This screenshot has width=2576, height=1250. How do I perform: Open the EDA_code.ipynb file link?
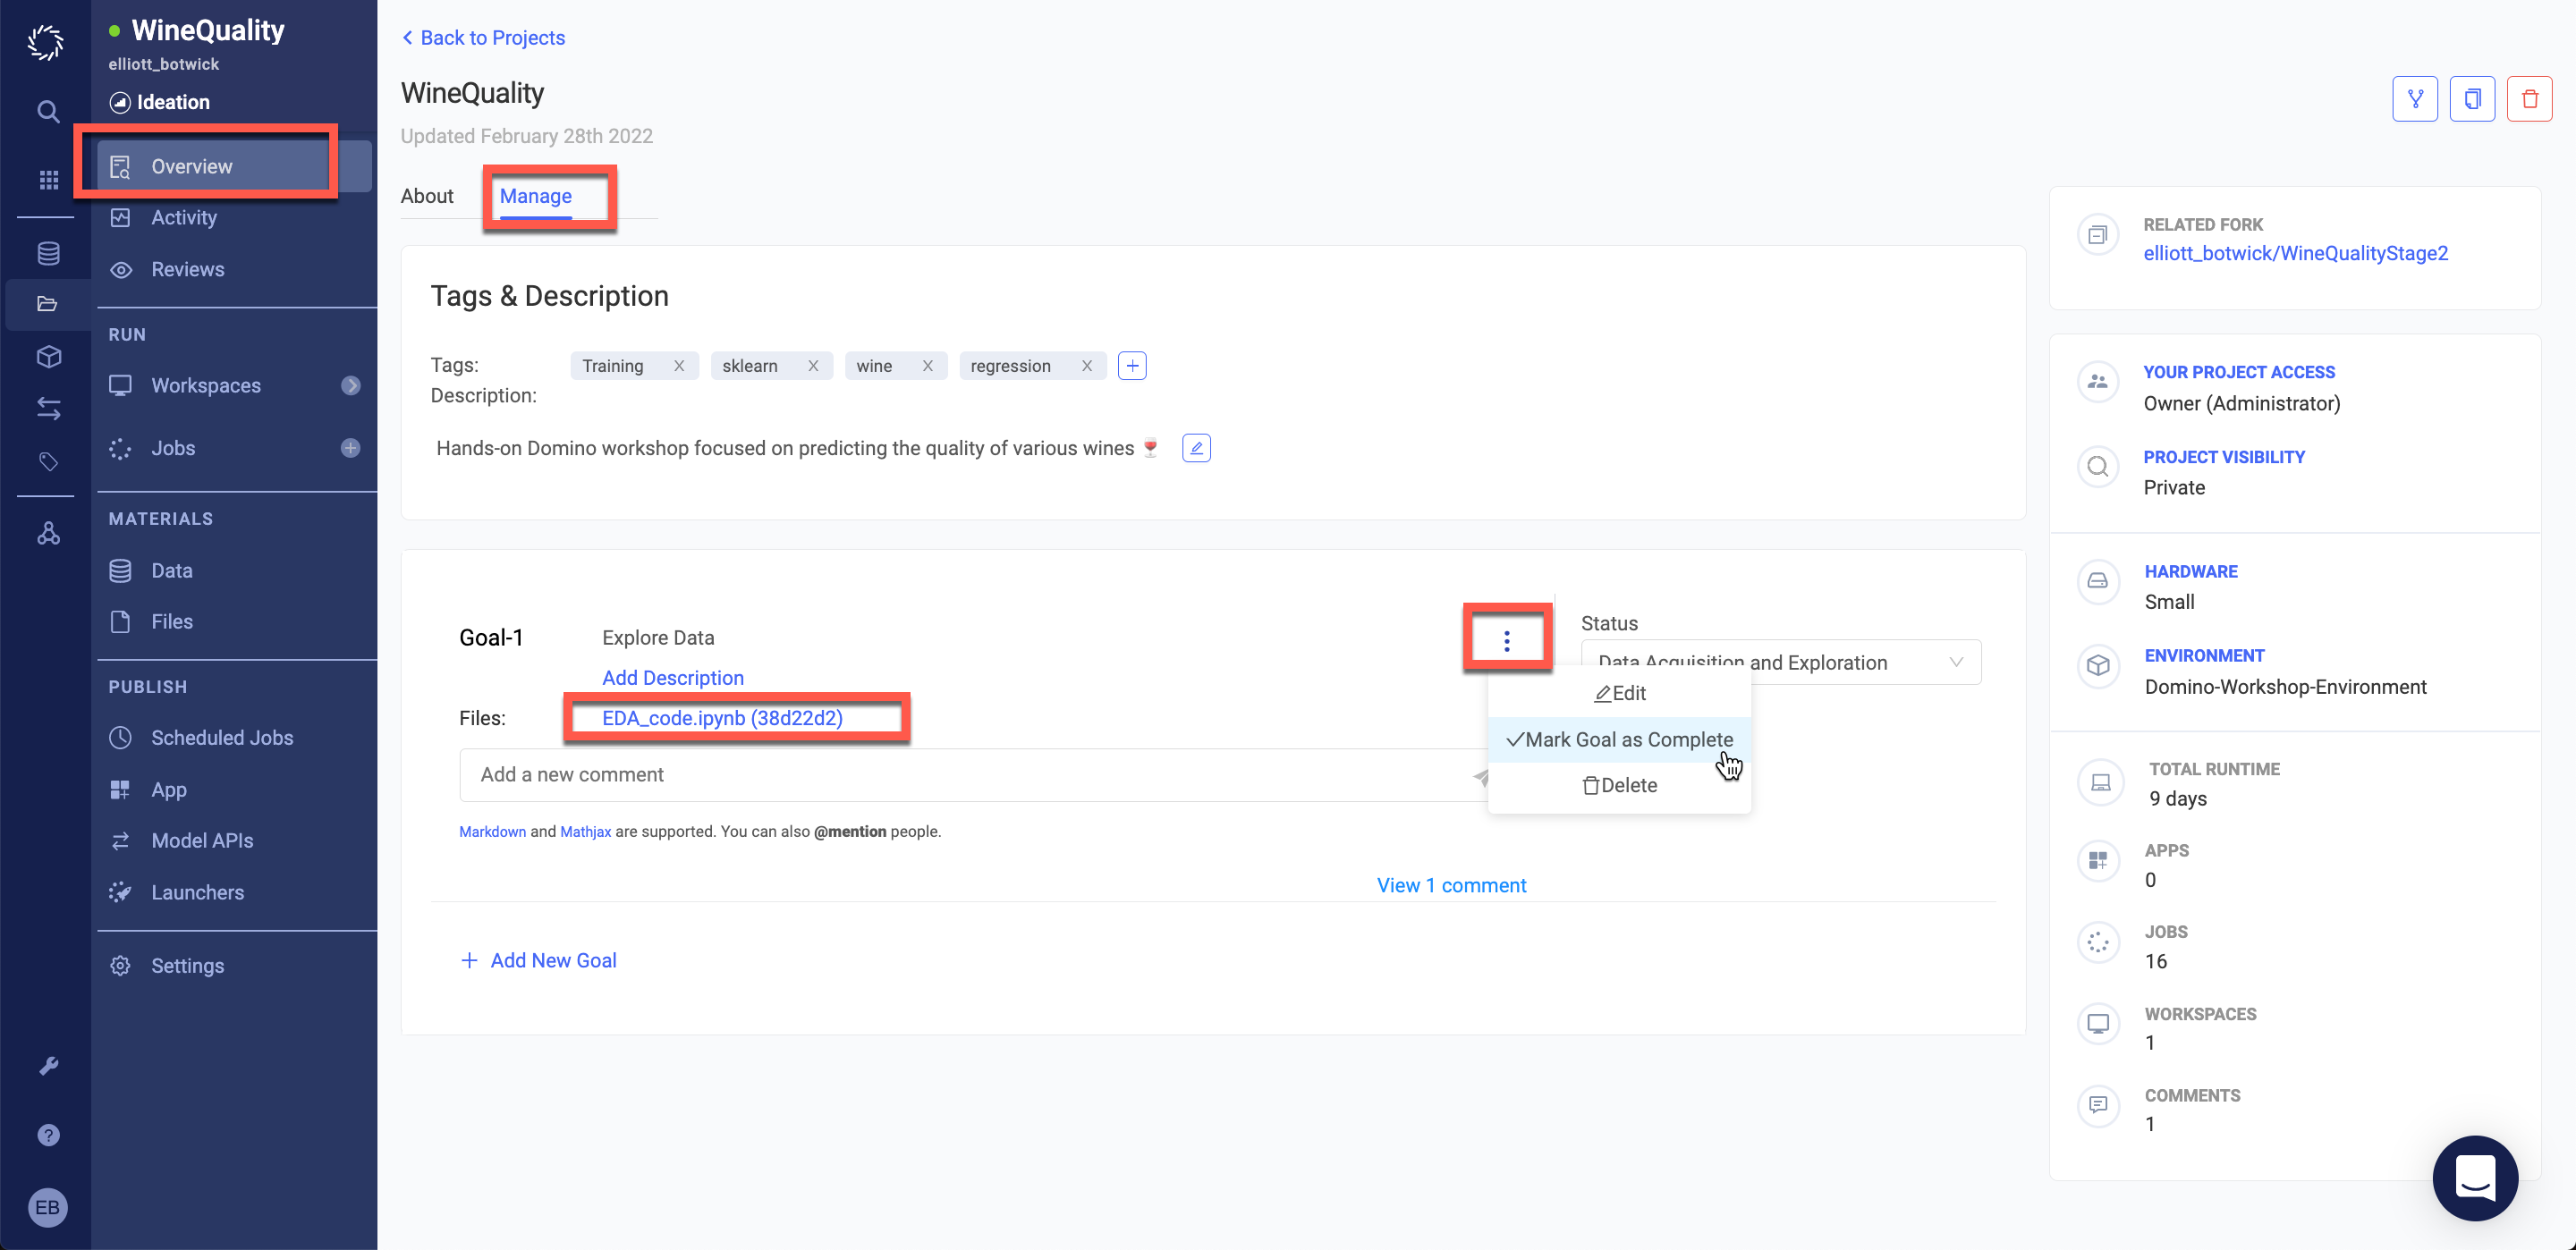(722, 718)
